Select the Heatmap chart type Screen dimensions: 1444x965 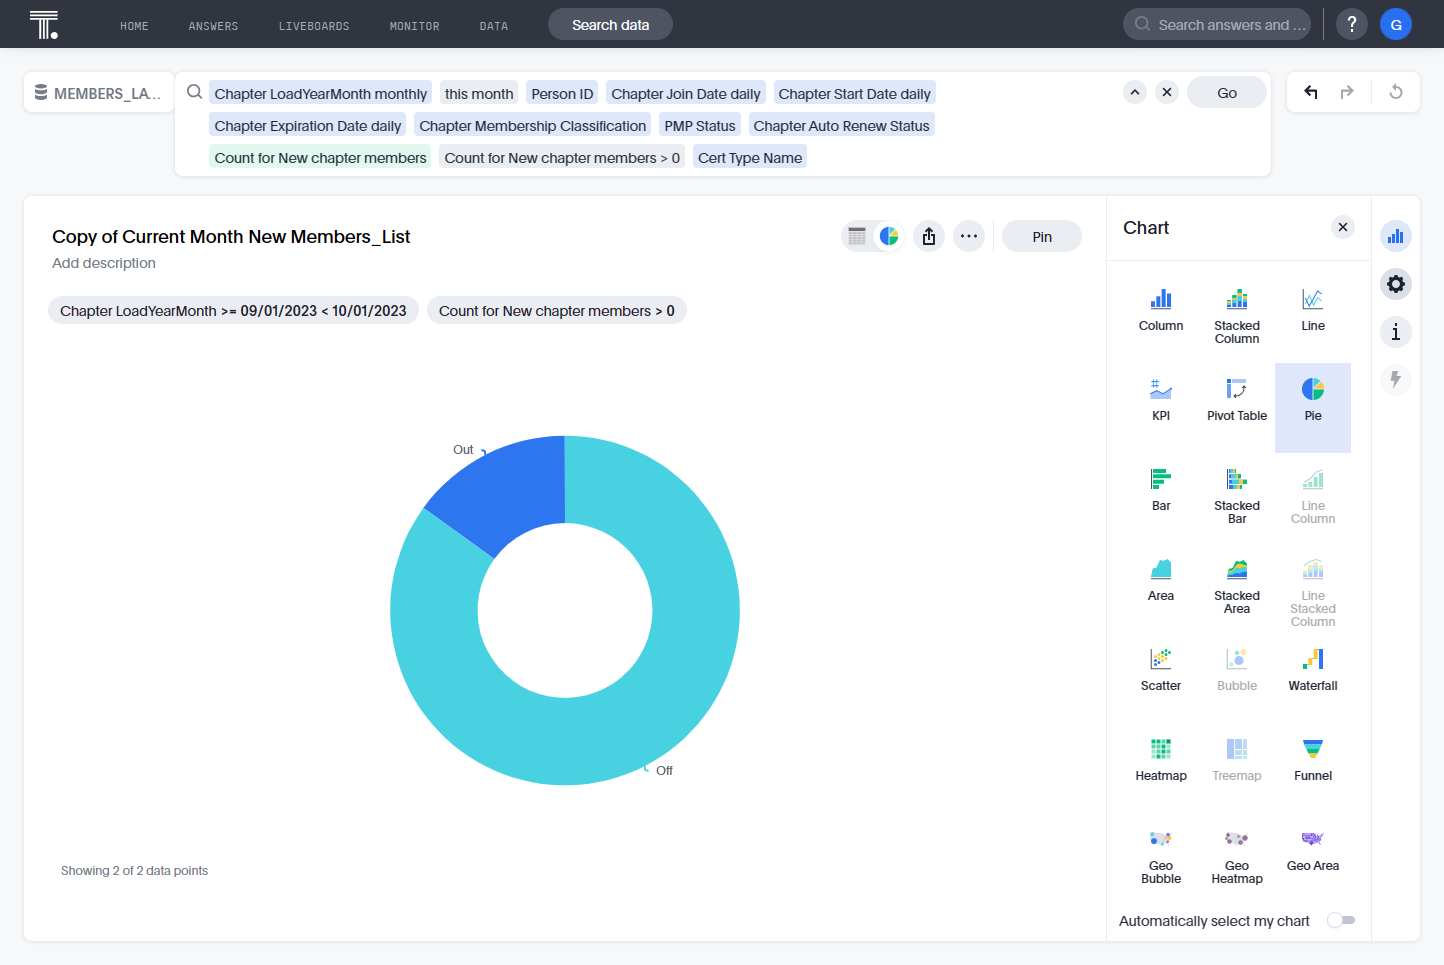click(x=1161, y=760)
